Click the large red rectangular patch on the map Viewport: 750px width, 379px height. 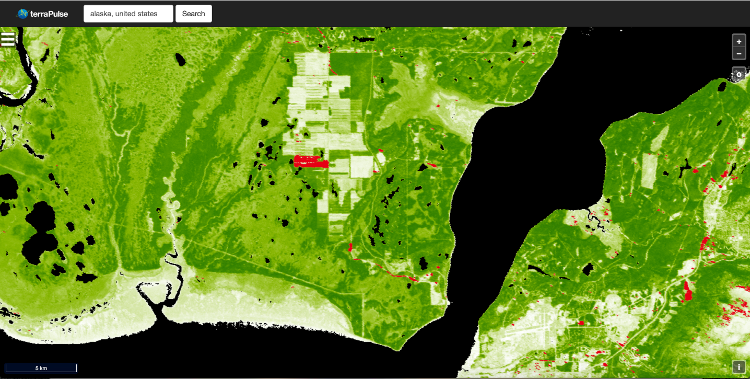(x=310, y=161)
